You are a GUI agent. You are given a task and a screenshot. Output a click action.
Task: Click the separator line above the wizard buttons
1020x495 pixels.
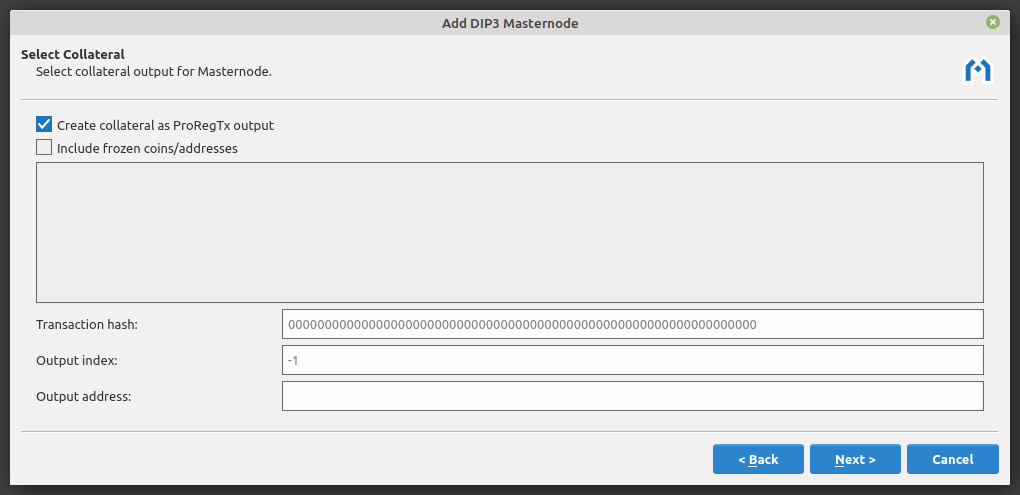click(509, 431)
